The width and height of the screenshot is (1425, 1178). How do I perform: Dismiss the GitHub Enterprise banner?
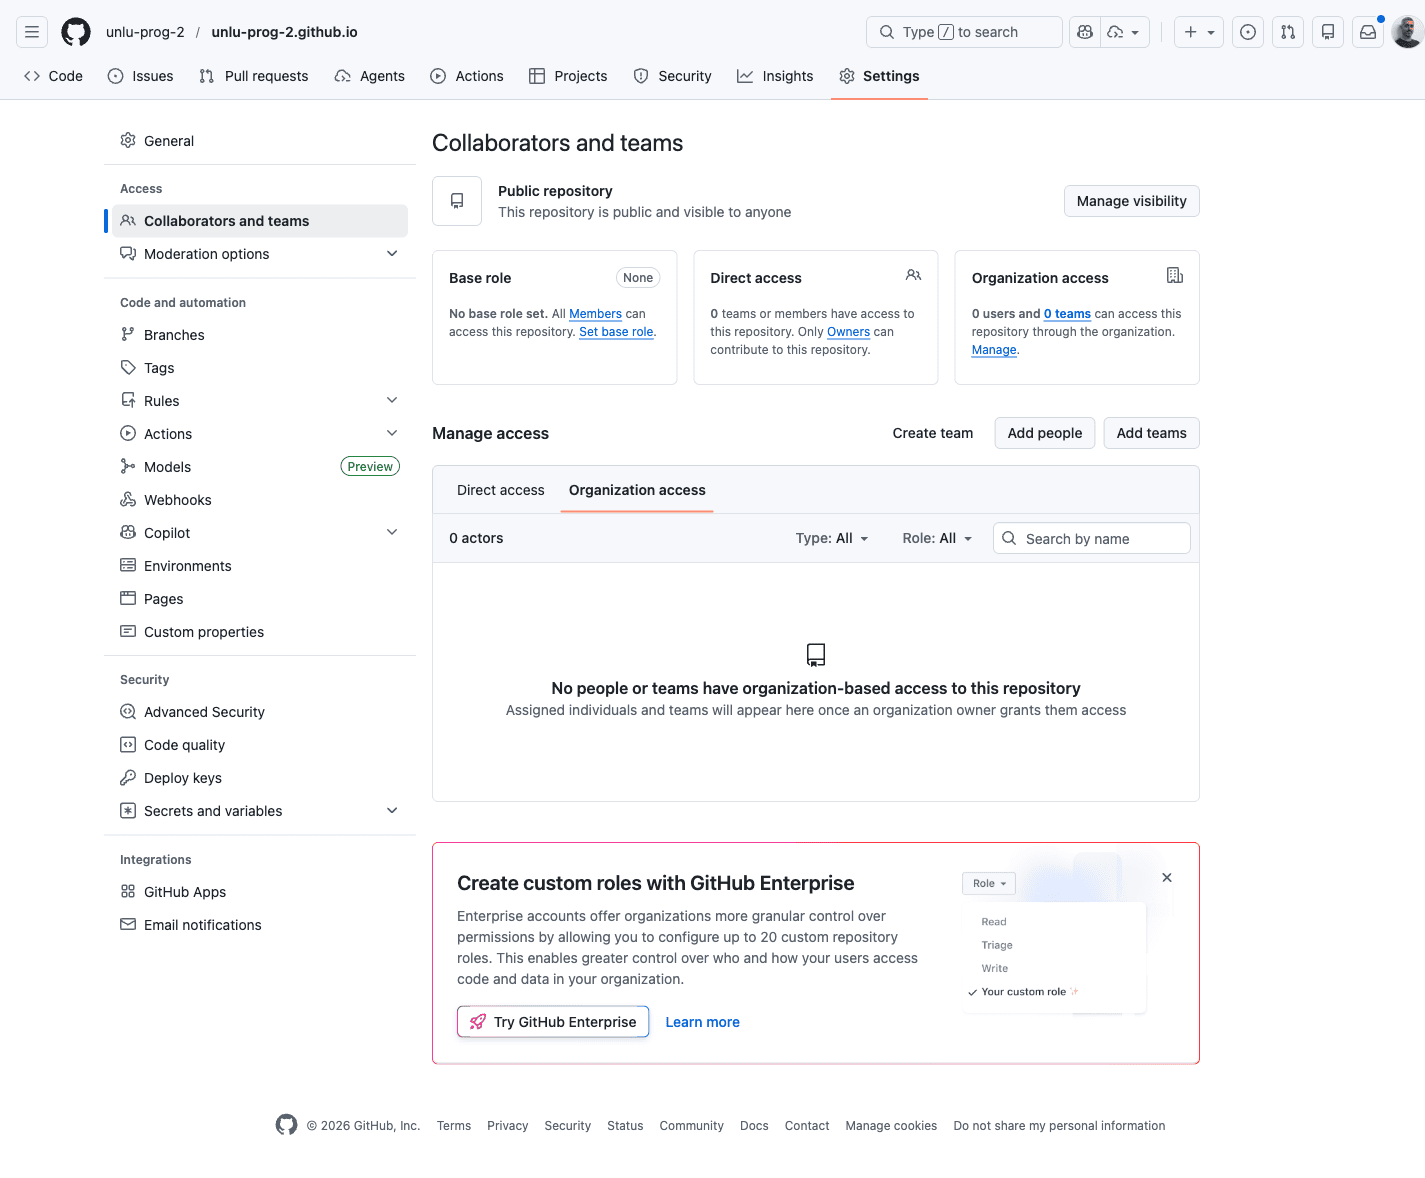click(1166, 877)
